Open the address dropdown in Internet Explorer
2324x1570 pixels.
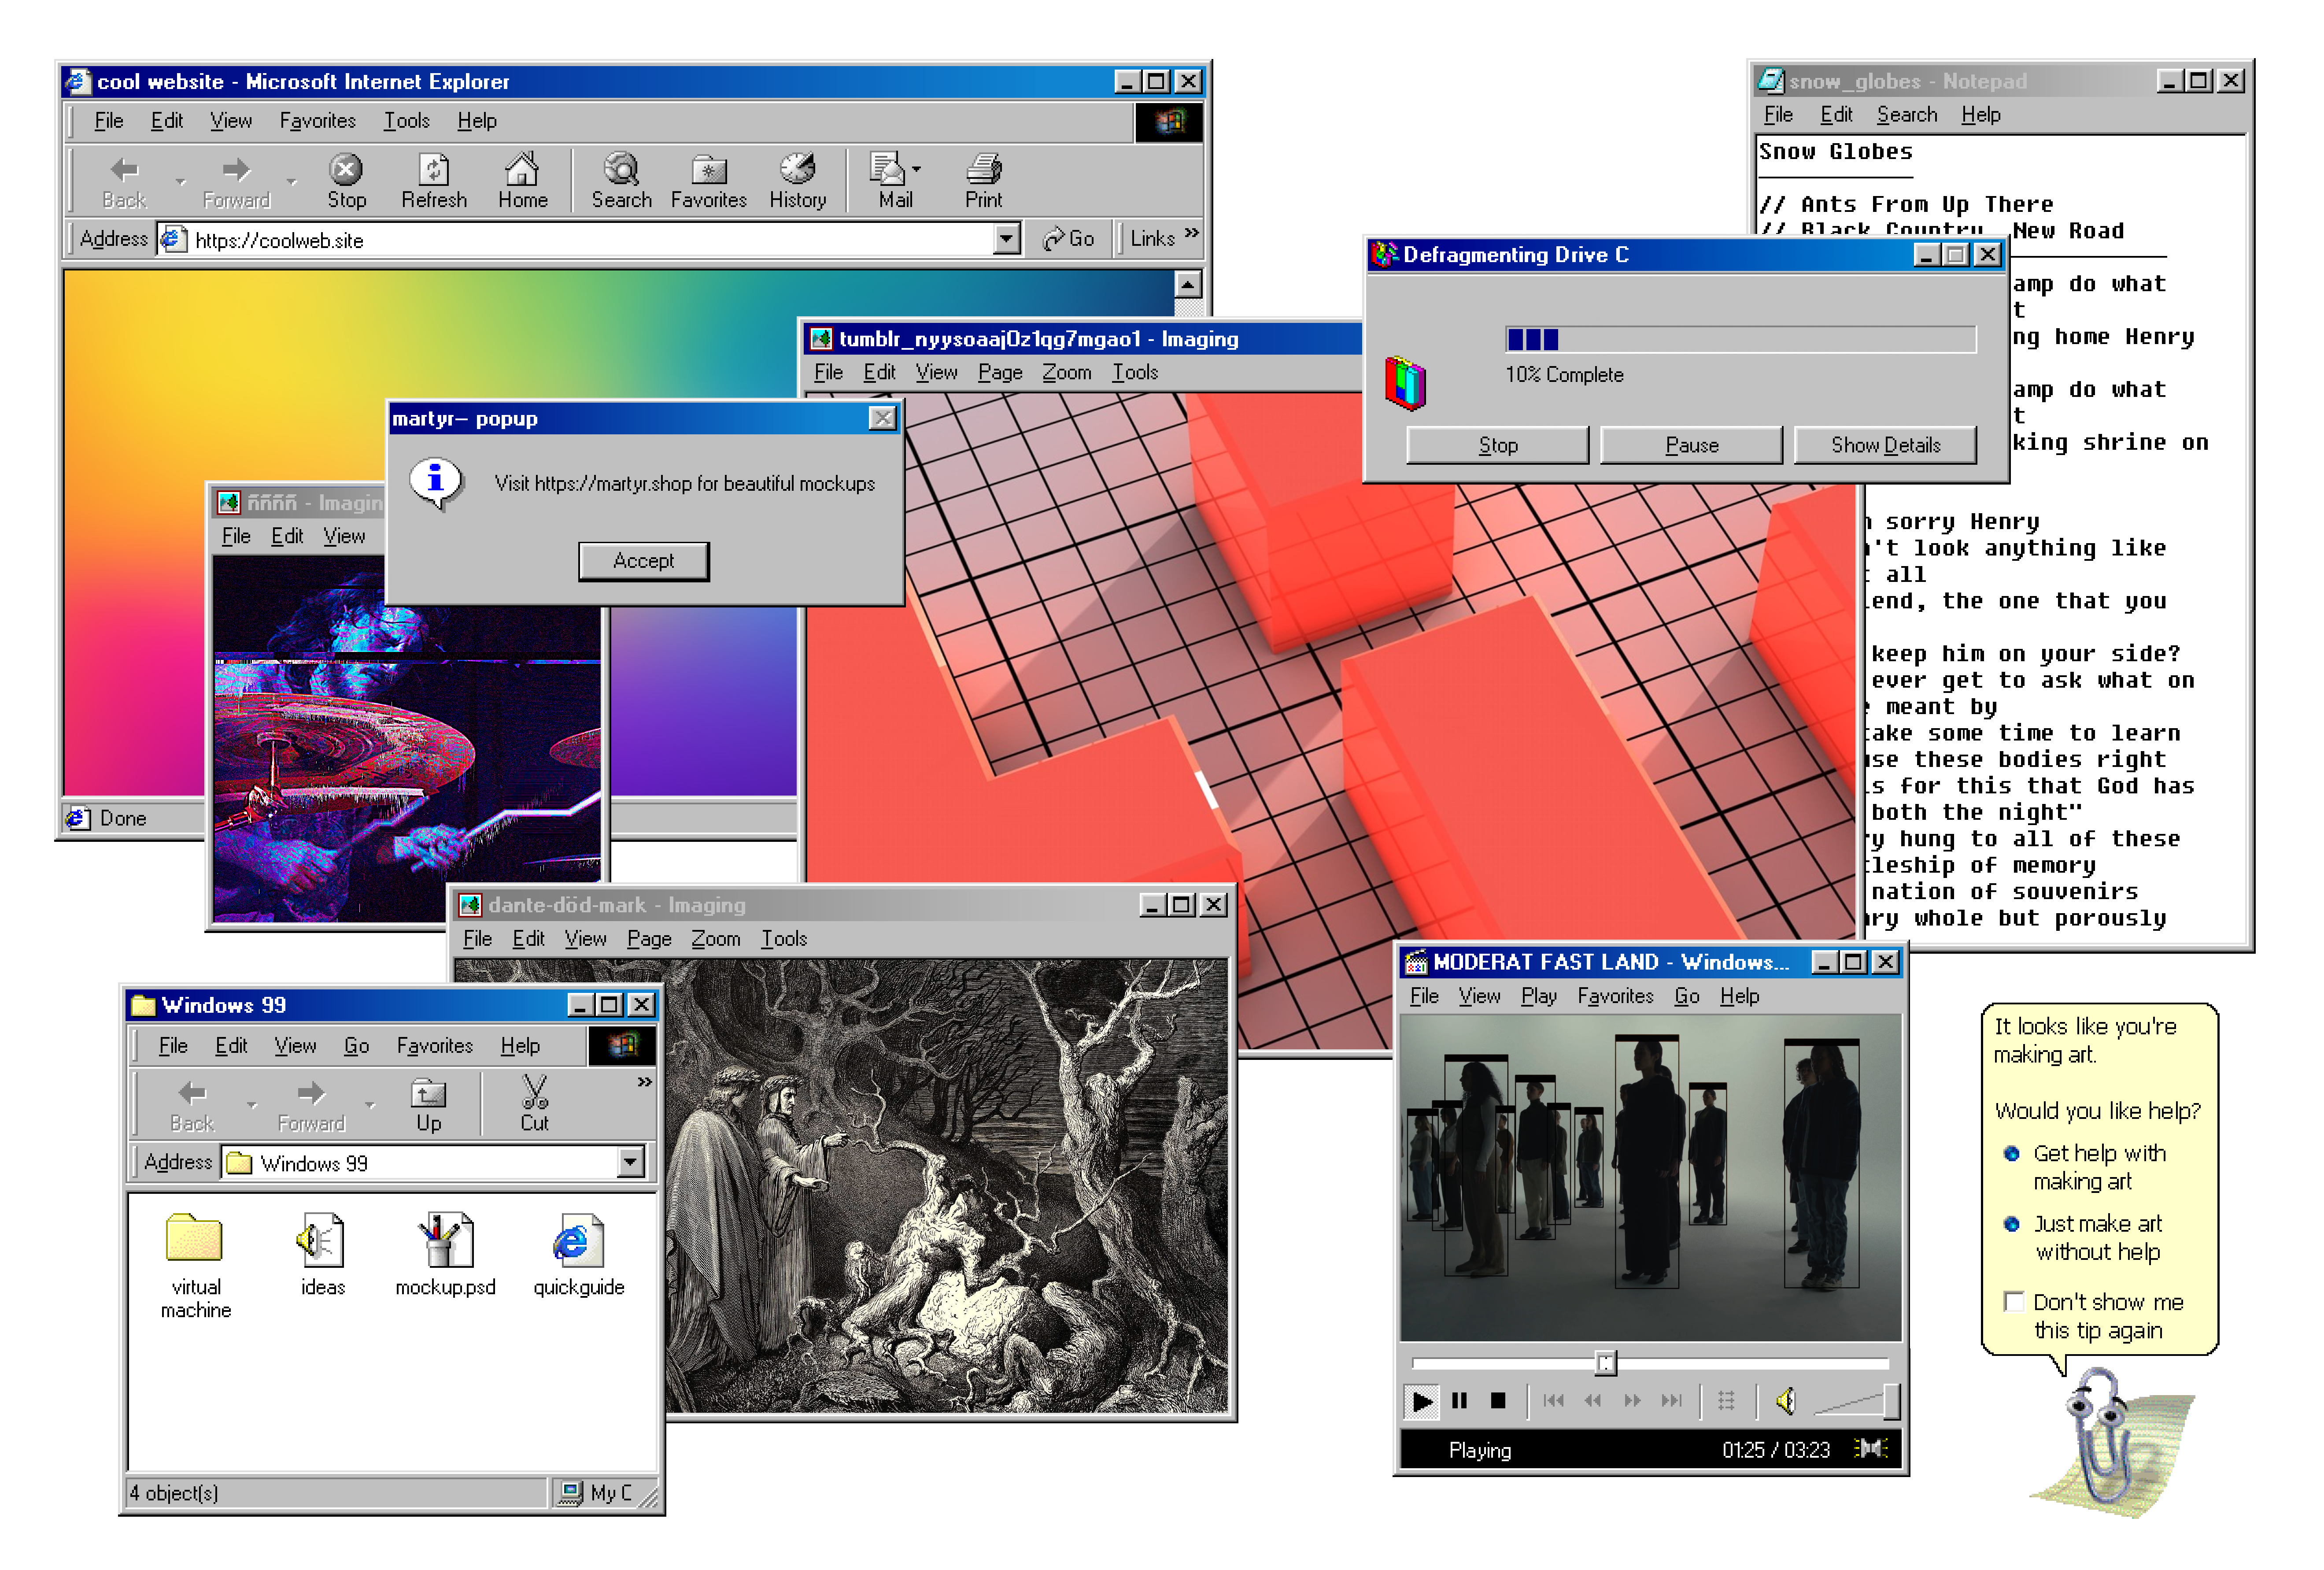(x=1006, y=239)
